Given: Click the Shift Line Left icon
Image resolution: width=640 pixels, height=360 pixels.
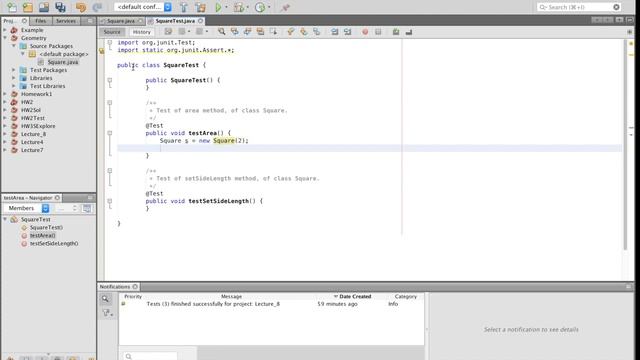Looking at the screenshot, I should pos(335,32).
